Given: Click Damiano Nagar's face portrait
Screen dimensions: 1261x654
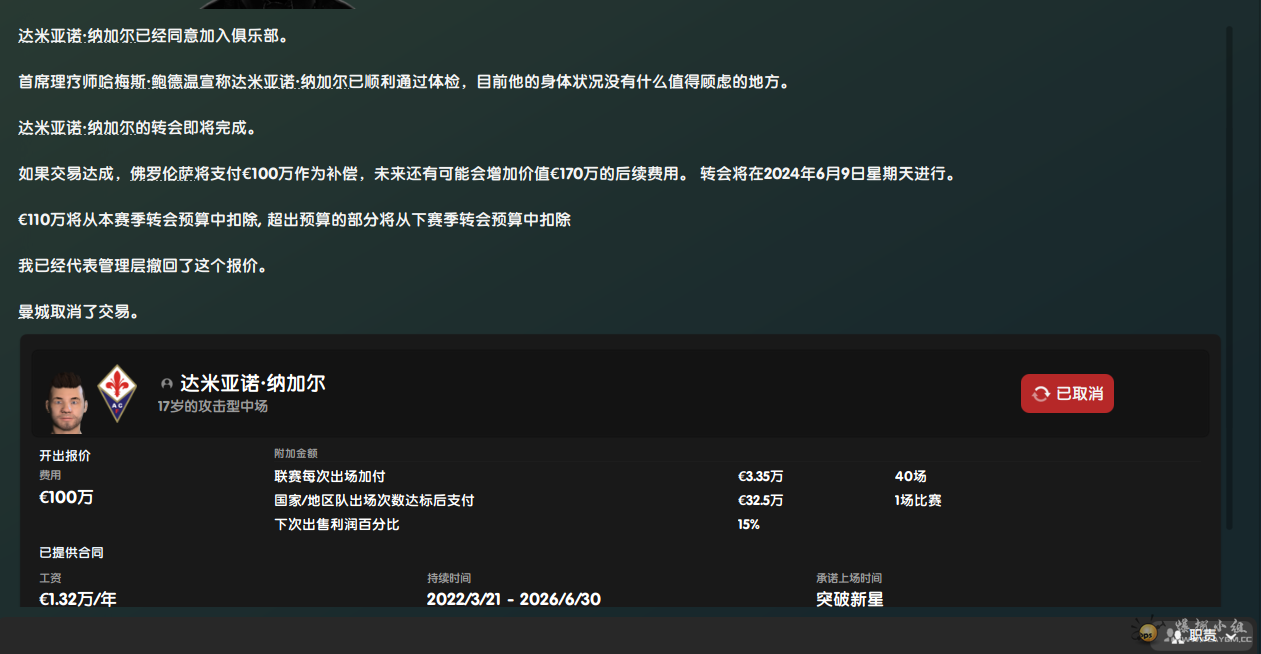Looking at the screenshot, I should 65,401.
